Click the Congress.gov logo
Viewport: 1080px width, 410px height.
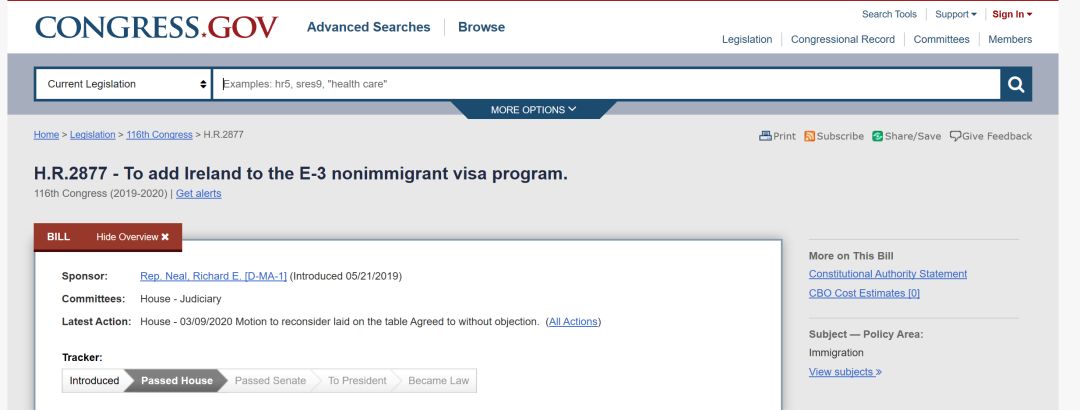click(156, 27)
